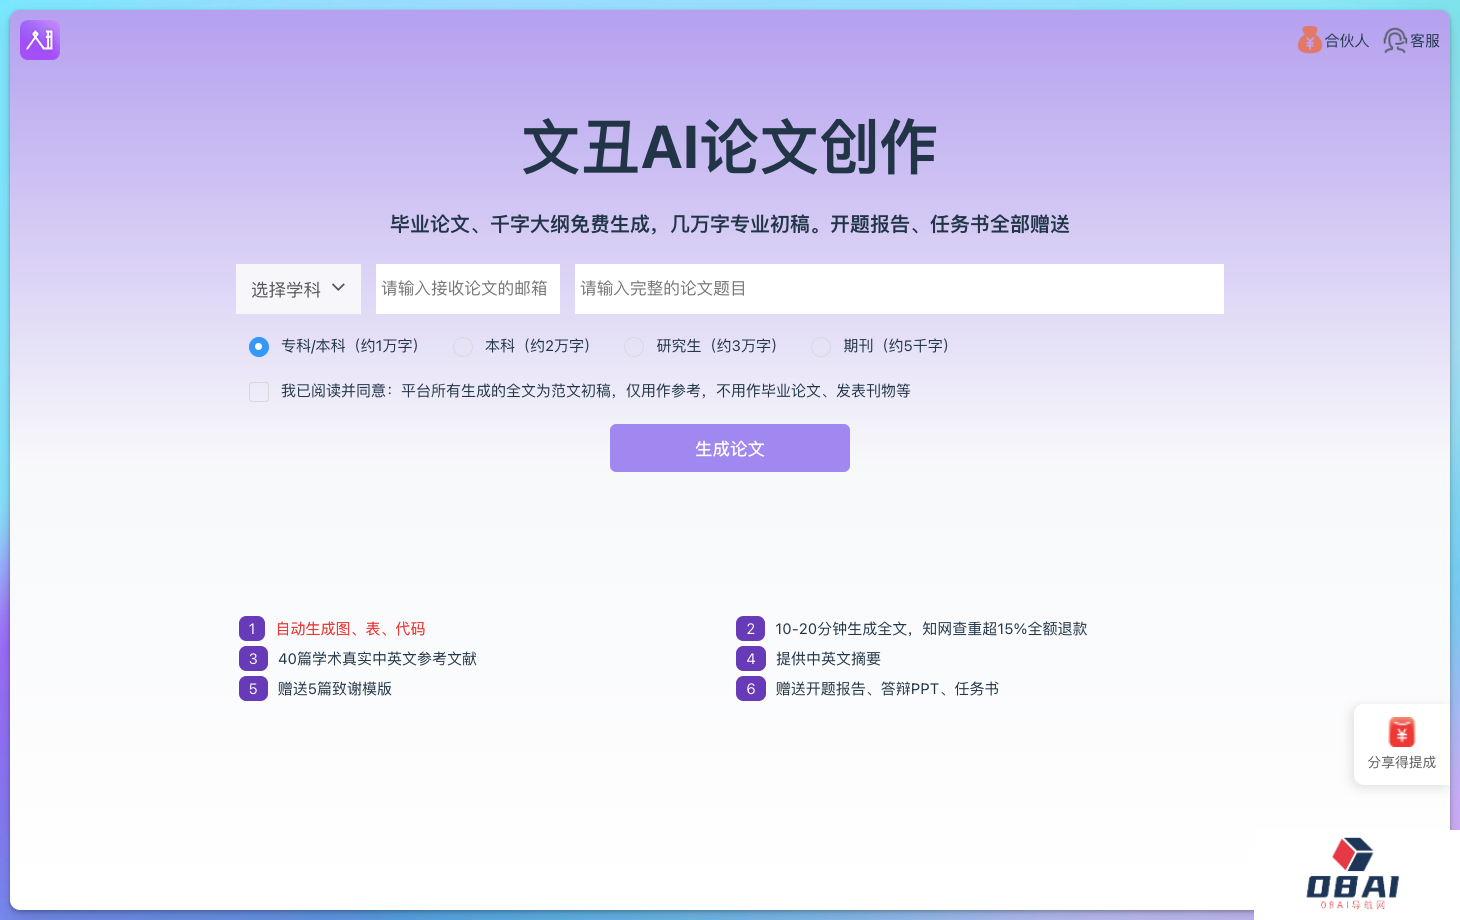Click the 客服 customer service icon
The width and height of the screenshot is (1460, 920).
coord(1394,40)
